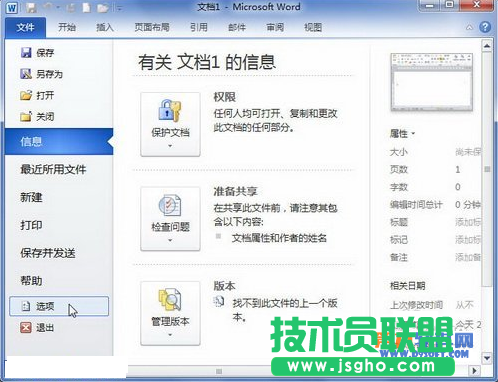Image resolution: width=498 pixels, height=382 pixels.
Task: Open 选项 (Options) in the sidebar
Action: click(x=59, y=306)
